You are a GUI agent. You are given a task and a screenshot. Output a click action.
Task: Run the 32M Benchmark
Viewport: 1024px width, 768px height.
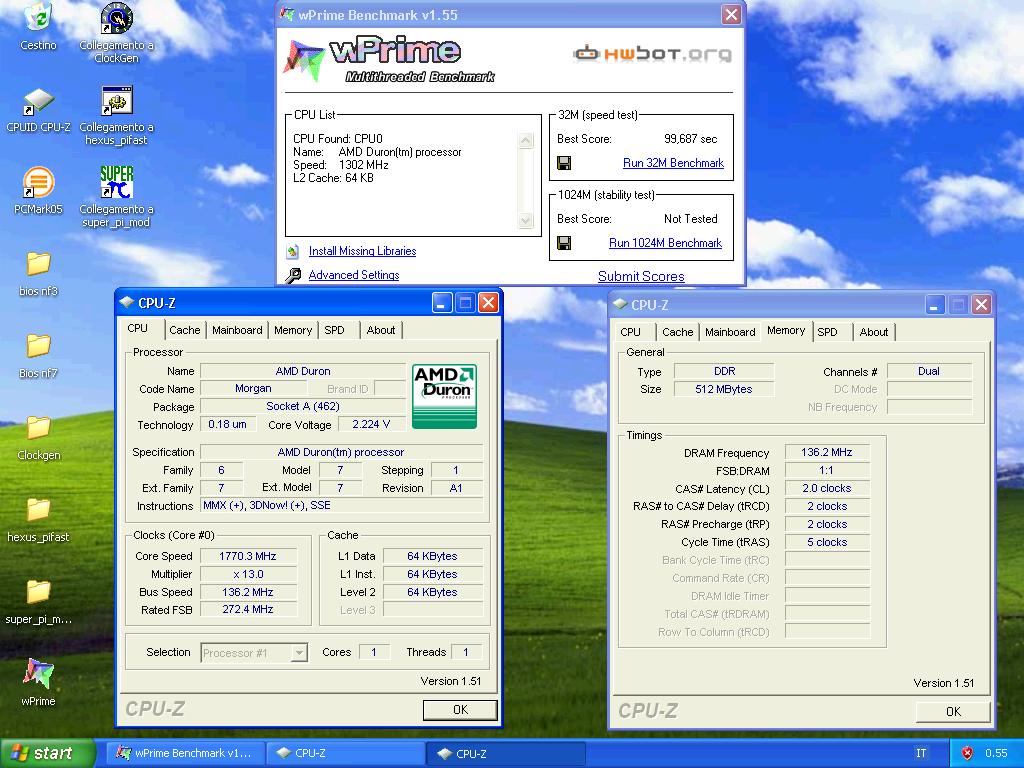673,163
